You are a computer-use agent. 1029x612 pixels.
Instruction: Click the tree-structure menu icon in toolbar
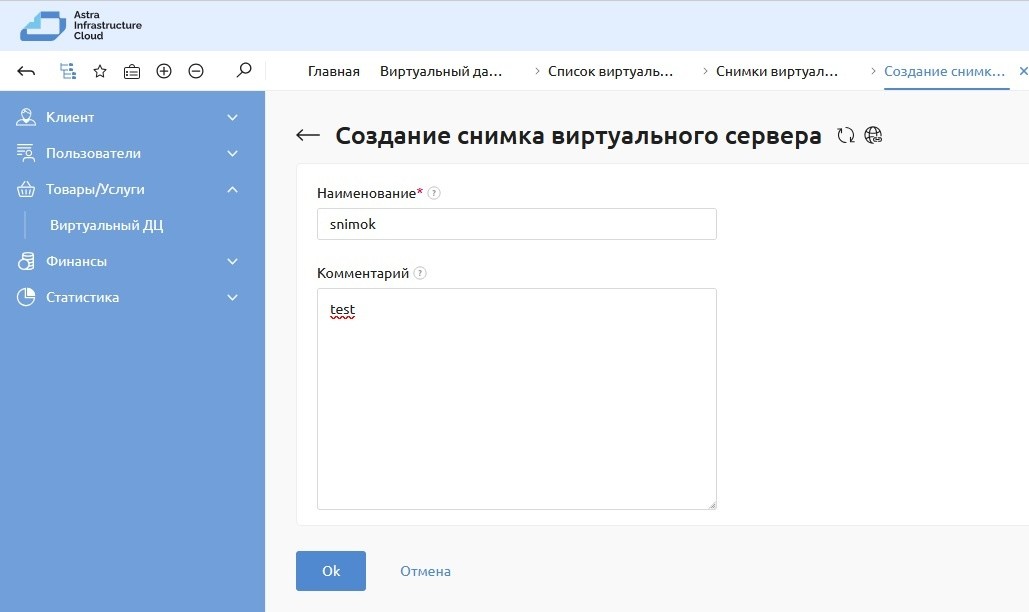pos(68,71)
